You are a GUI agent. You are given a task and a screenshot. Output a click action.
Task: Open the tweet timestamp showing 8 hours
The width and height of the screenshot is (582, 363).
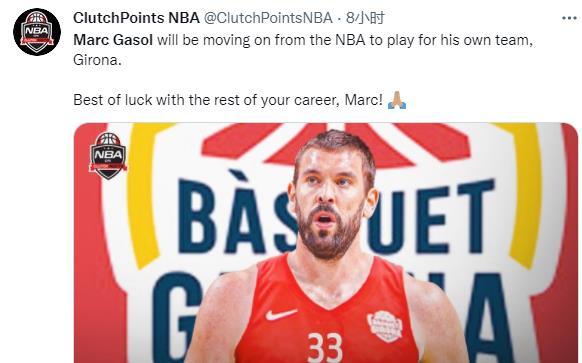[365, 18]
